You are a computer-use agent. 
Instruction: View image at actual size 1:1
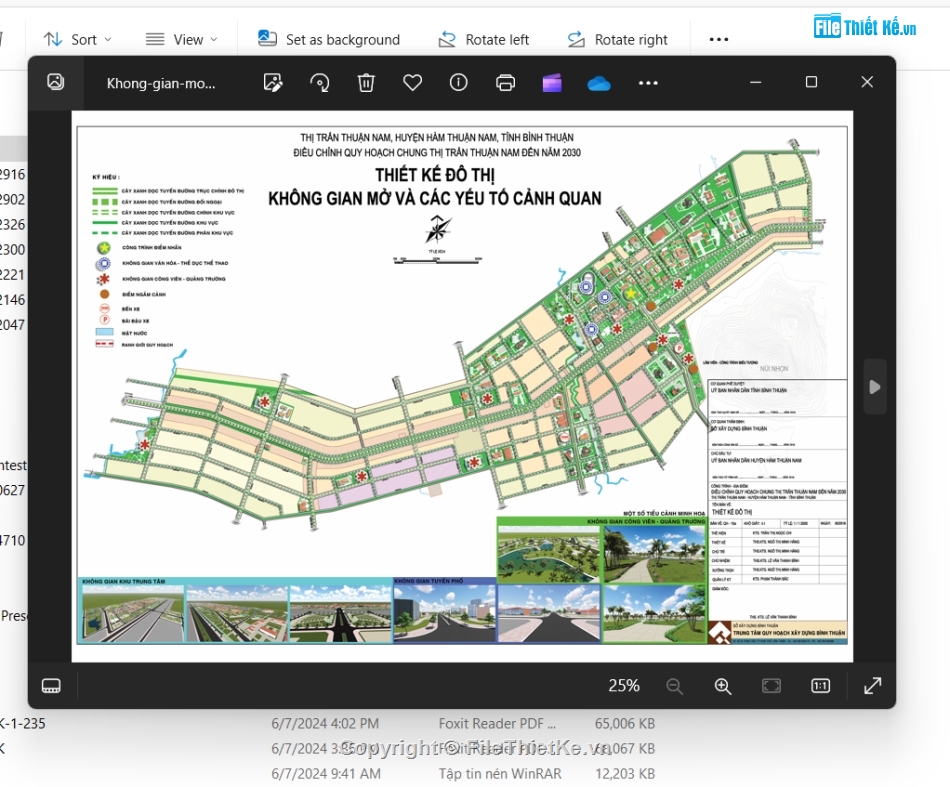pos(820,686)
